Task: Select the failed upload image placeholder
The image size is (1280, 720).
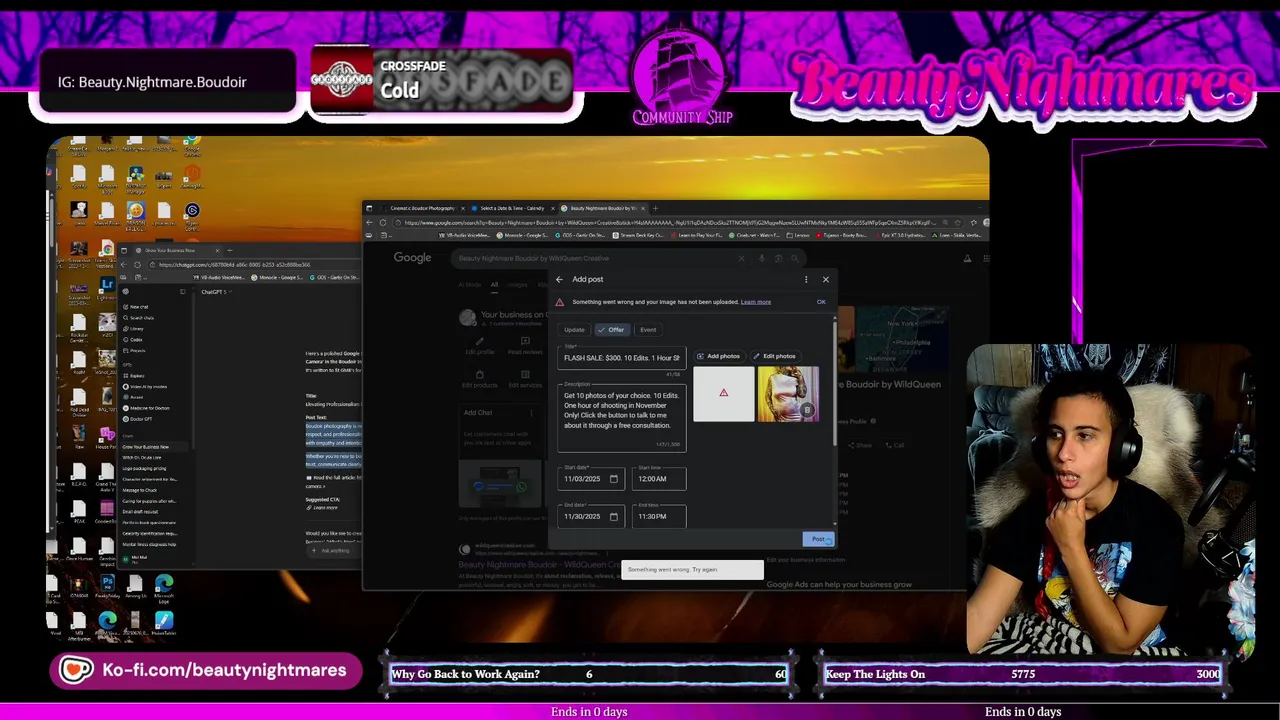Action: [x=723, y=393]
